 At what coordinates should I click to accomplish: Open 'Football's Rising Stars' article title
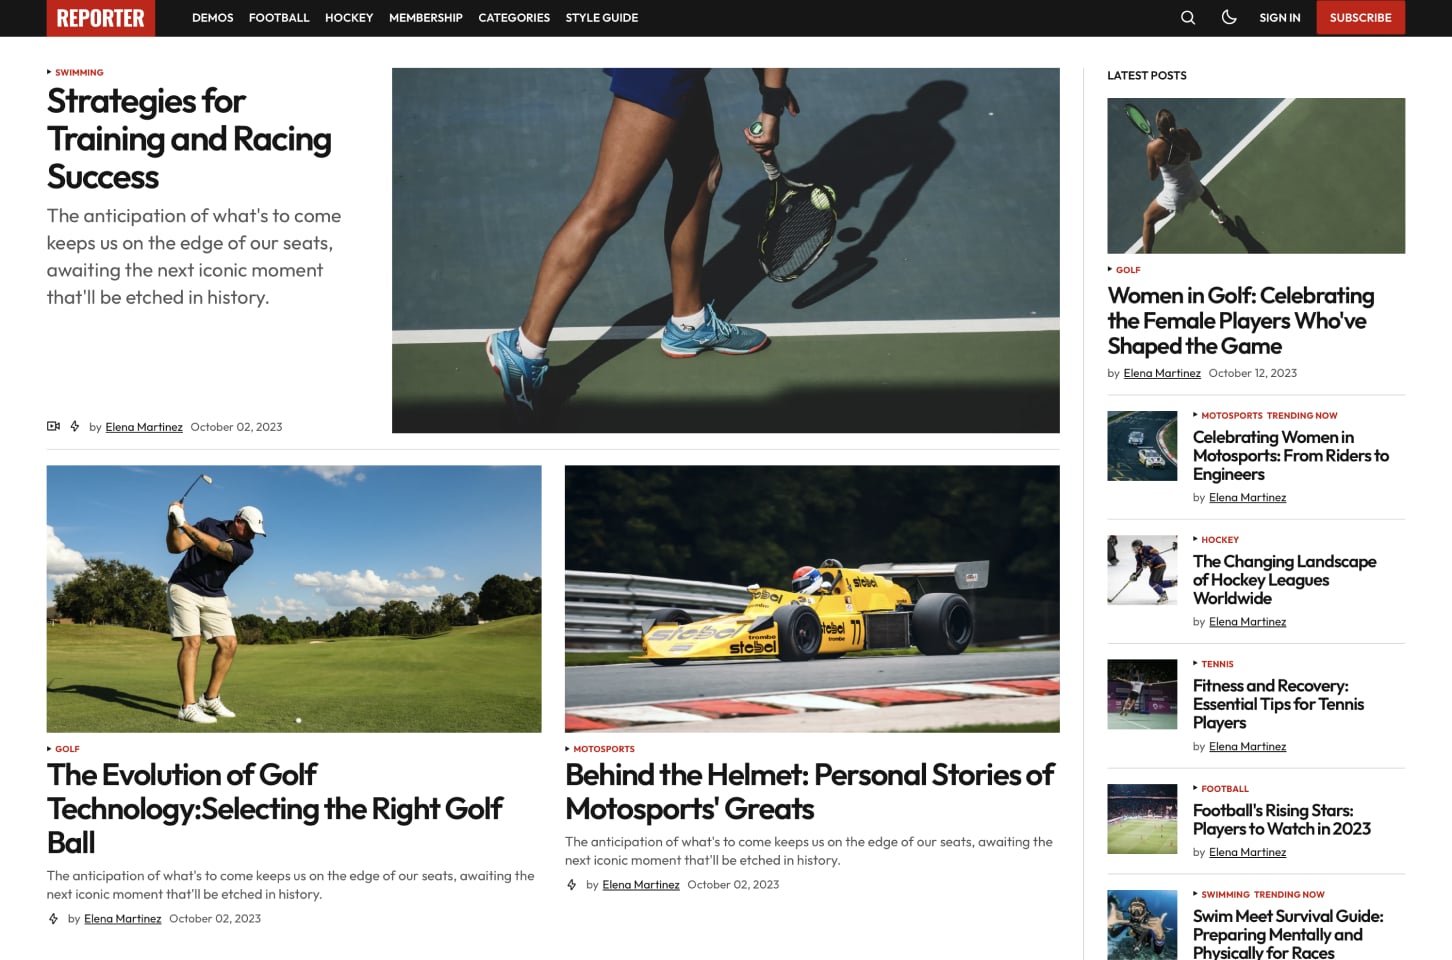(1282, 819)
